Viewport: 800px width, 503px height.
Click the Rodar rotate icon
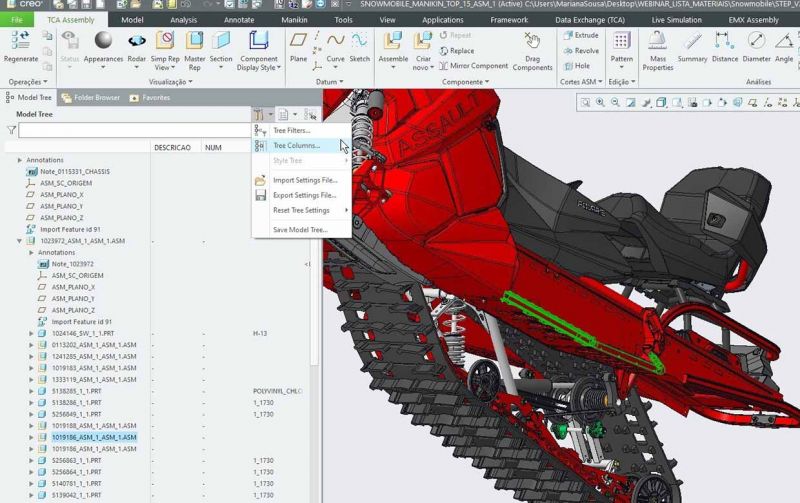pos(136,41)
